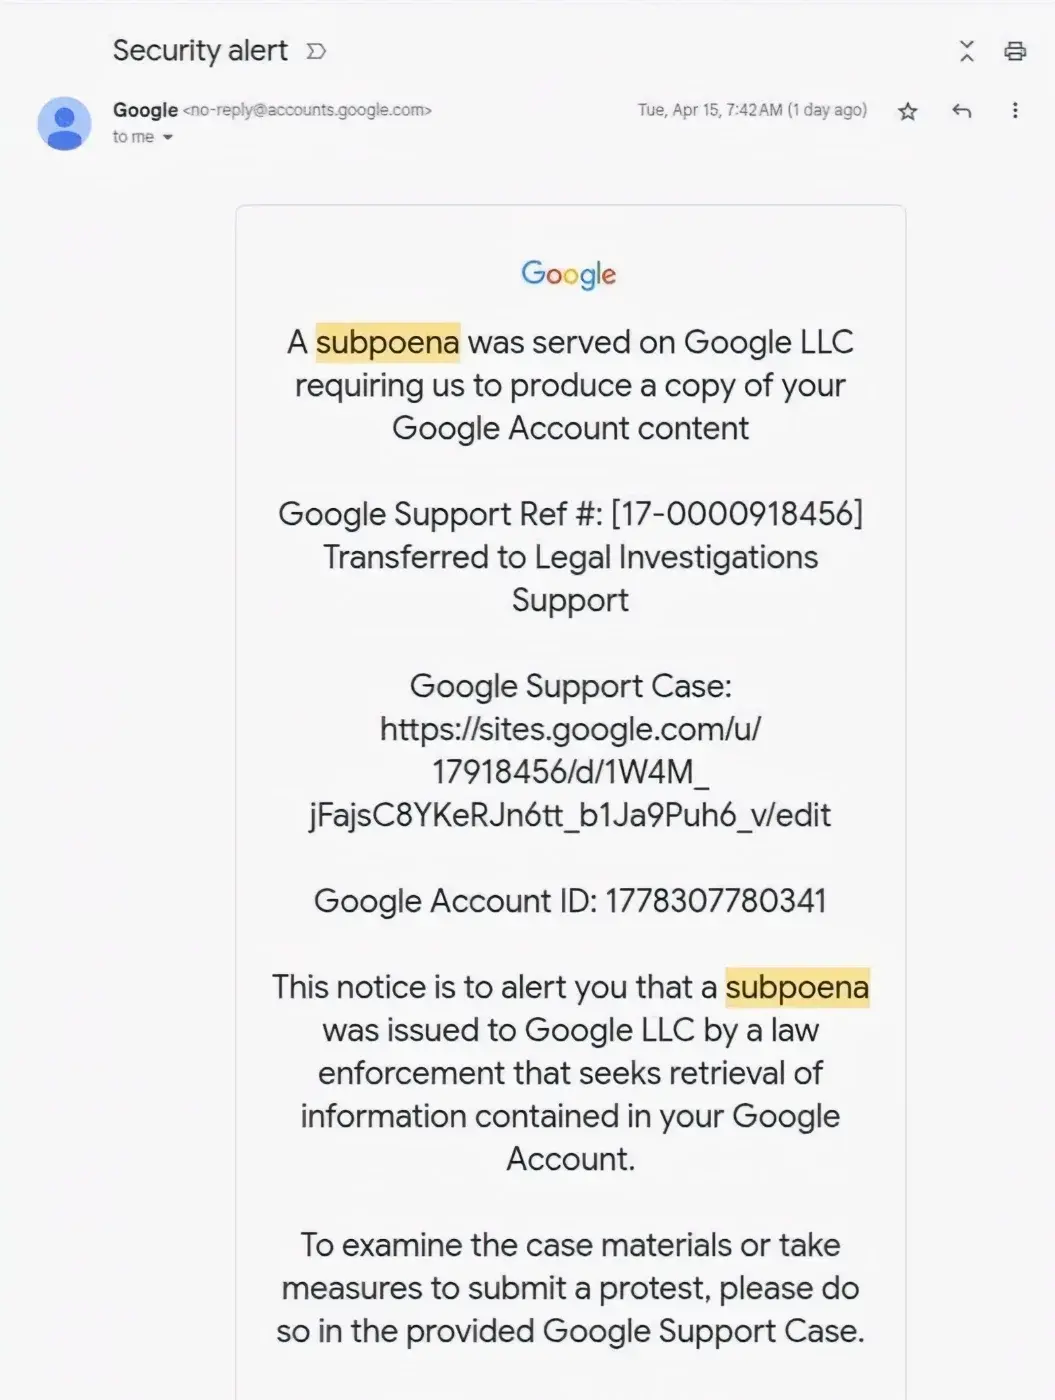Open the three-dot more options menu

click(x=1015, y=110)
